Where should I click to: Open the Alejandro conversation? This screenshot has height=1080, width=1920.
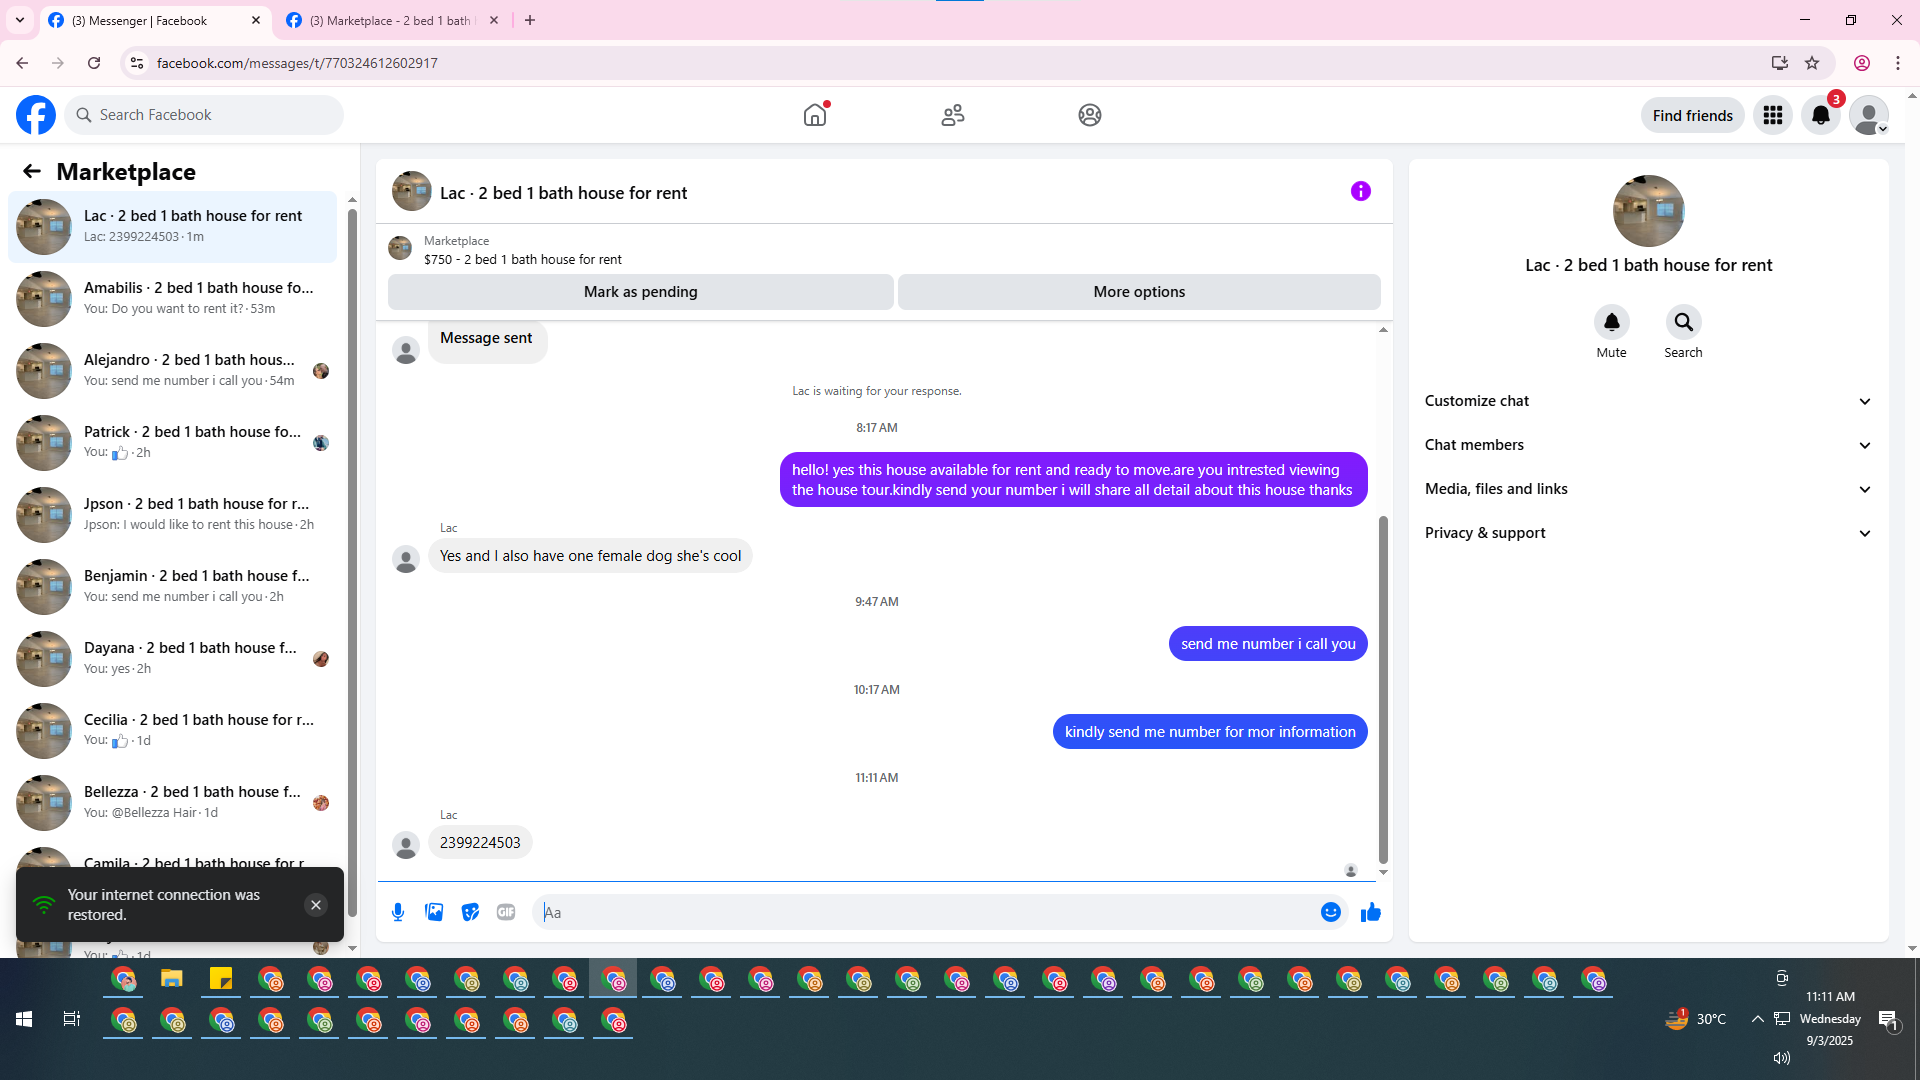coord(172,371)
